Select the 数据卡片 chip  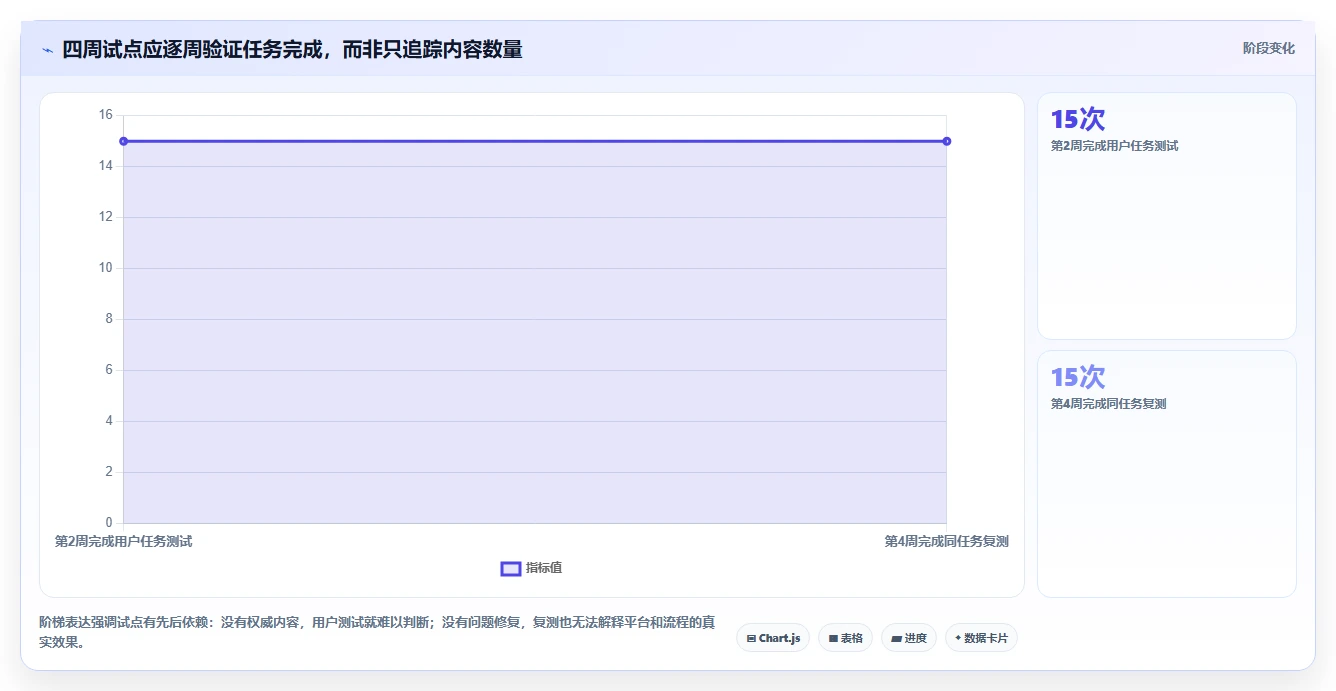981,638
